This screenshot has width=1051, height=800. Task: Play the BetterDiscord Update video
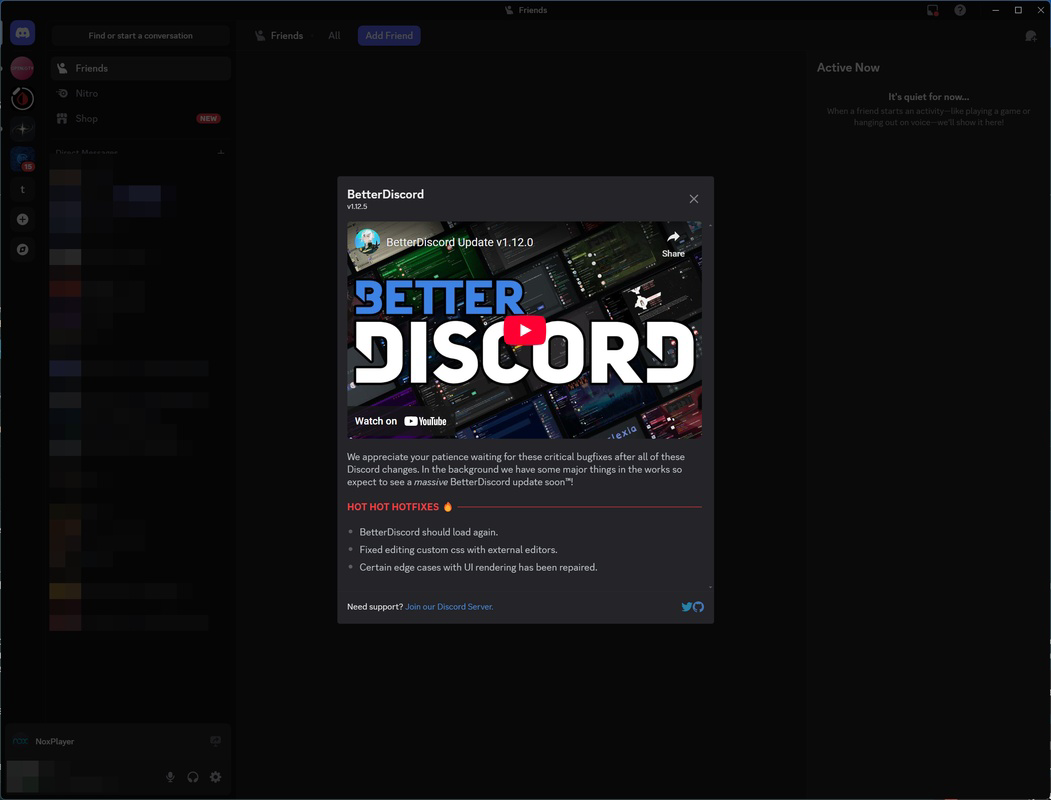click(525, 330)
